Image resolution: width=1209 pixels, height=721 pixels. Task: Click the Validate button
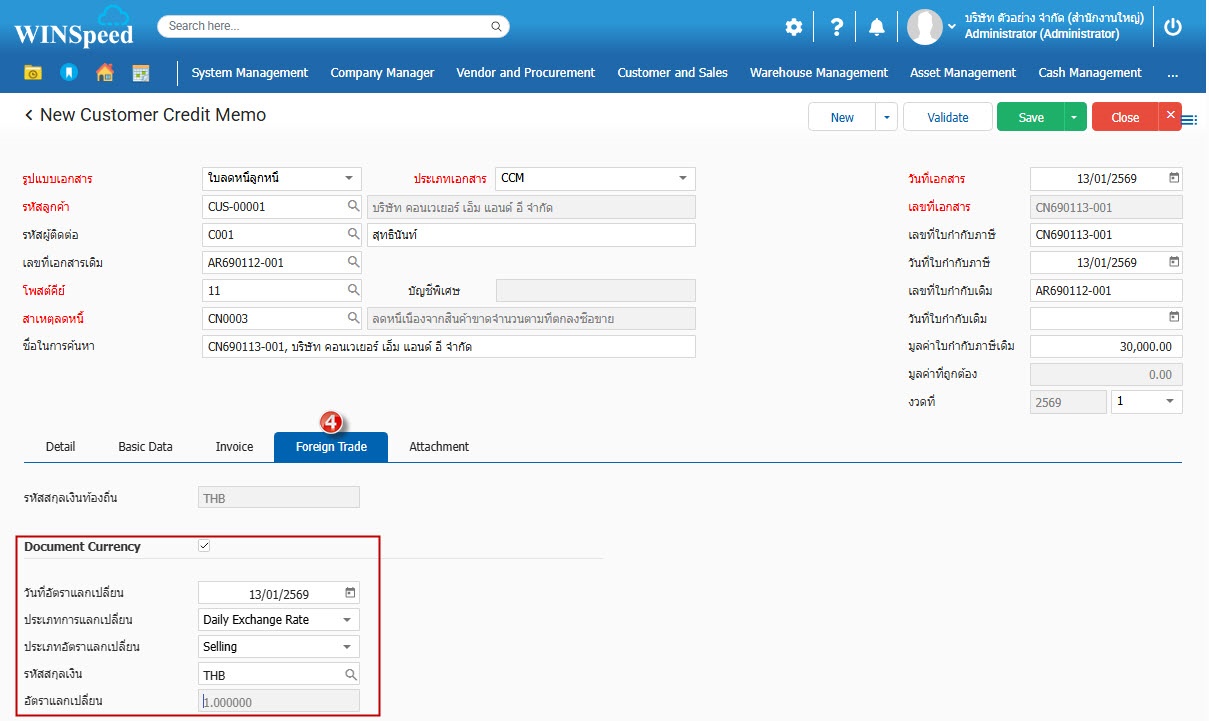click(x=947, y=117)
